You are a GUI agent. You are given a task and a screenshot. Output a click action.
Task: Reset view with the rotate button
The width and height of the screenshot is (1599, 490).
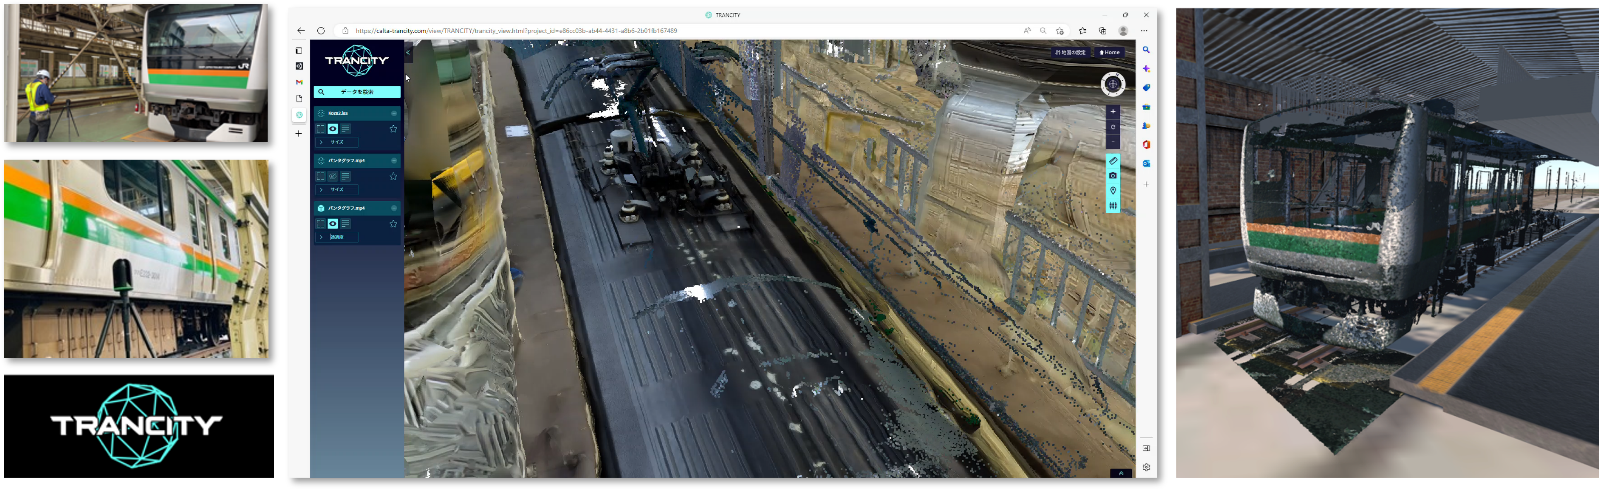coord(1113,127)
